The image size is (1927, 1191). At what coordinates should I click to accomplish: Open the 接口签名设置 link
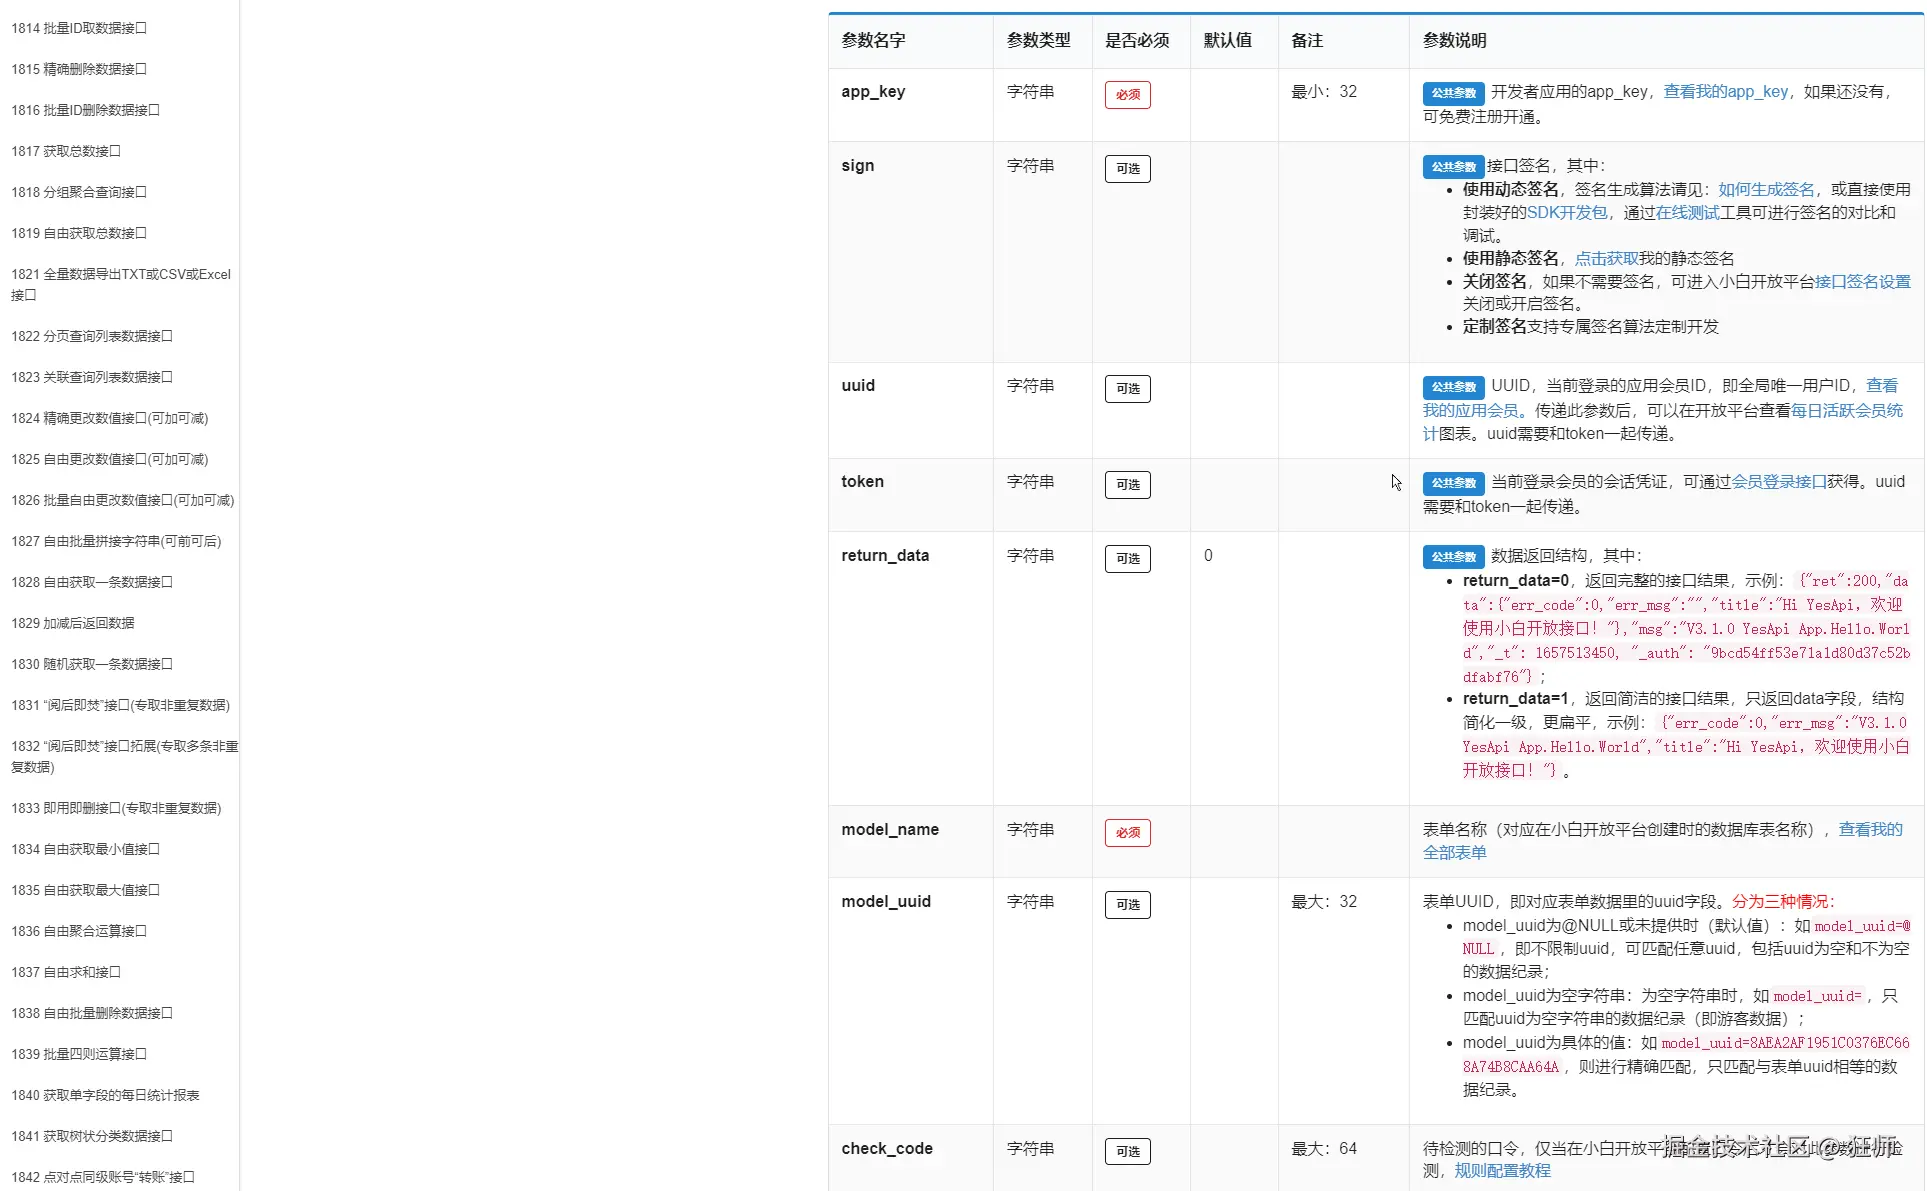(1862, 282)
